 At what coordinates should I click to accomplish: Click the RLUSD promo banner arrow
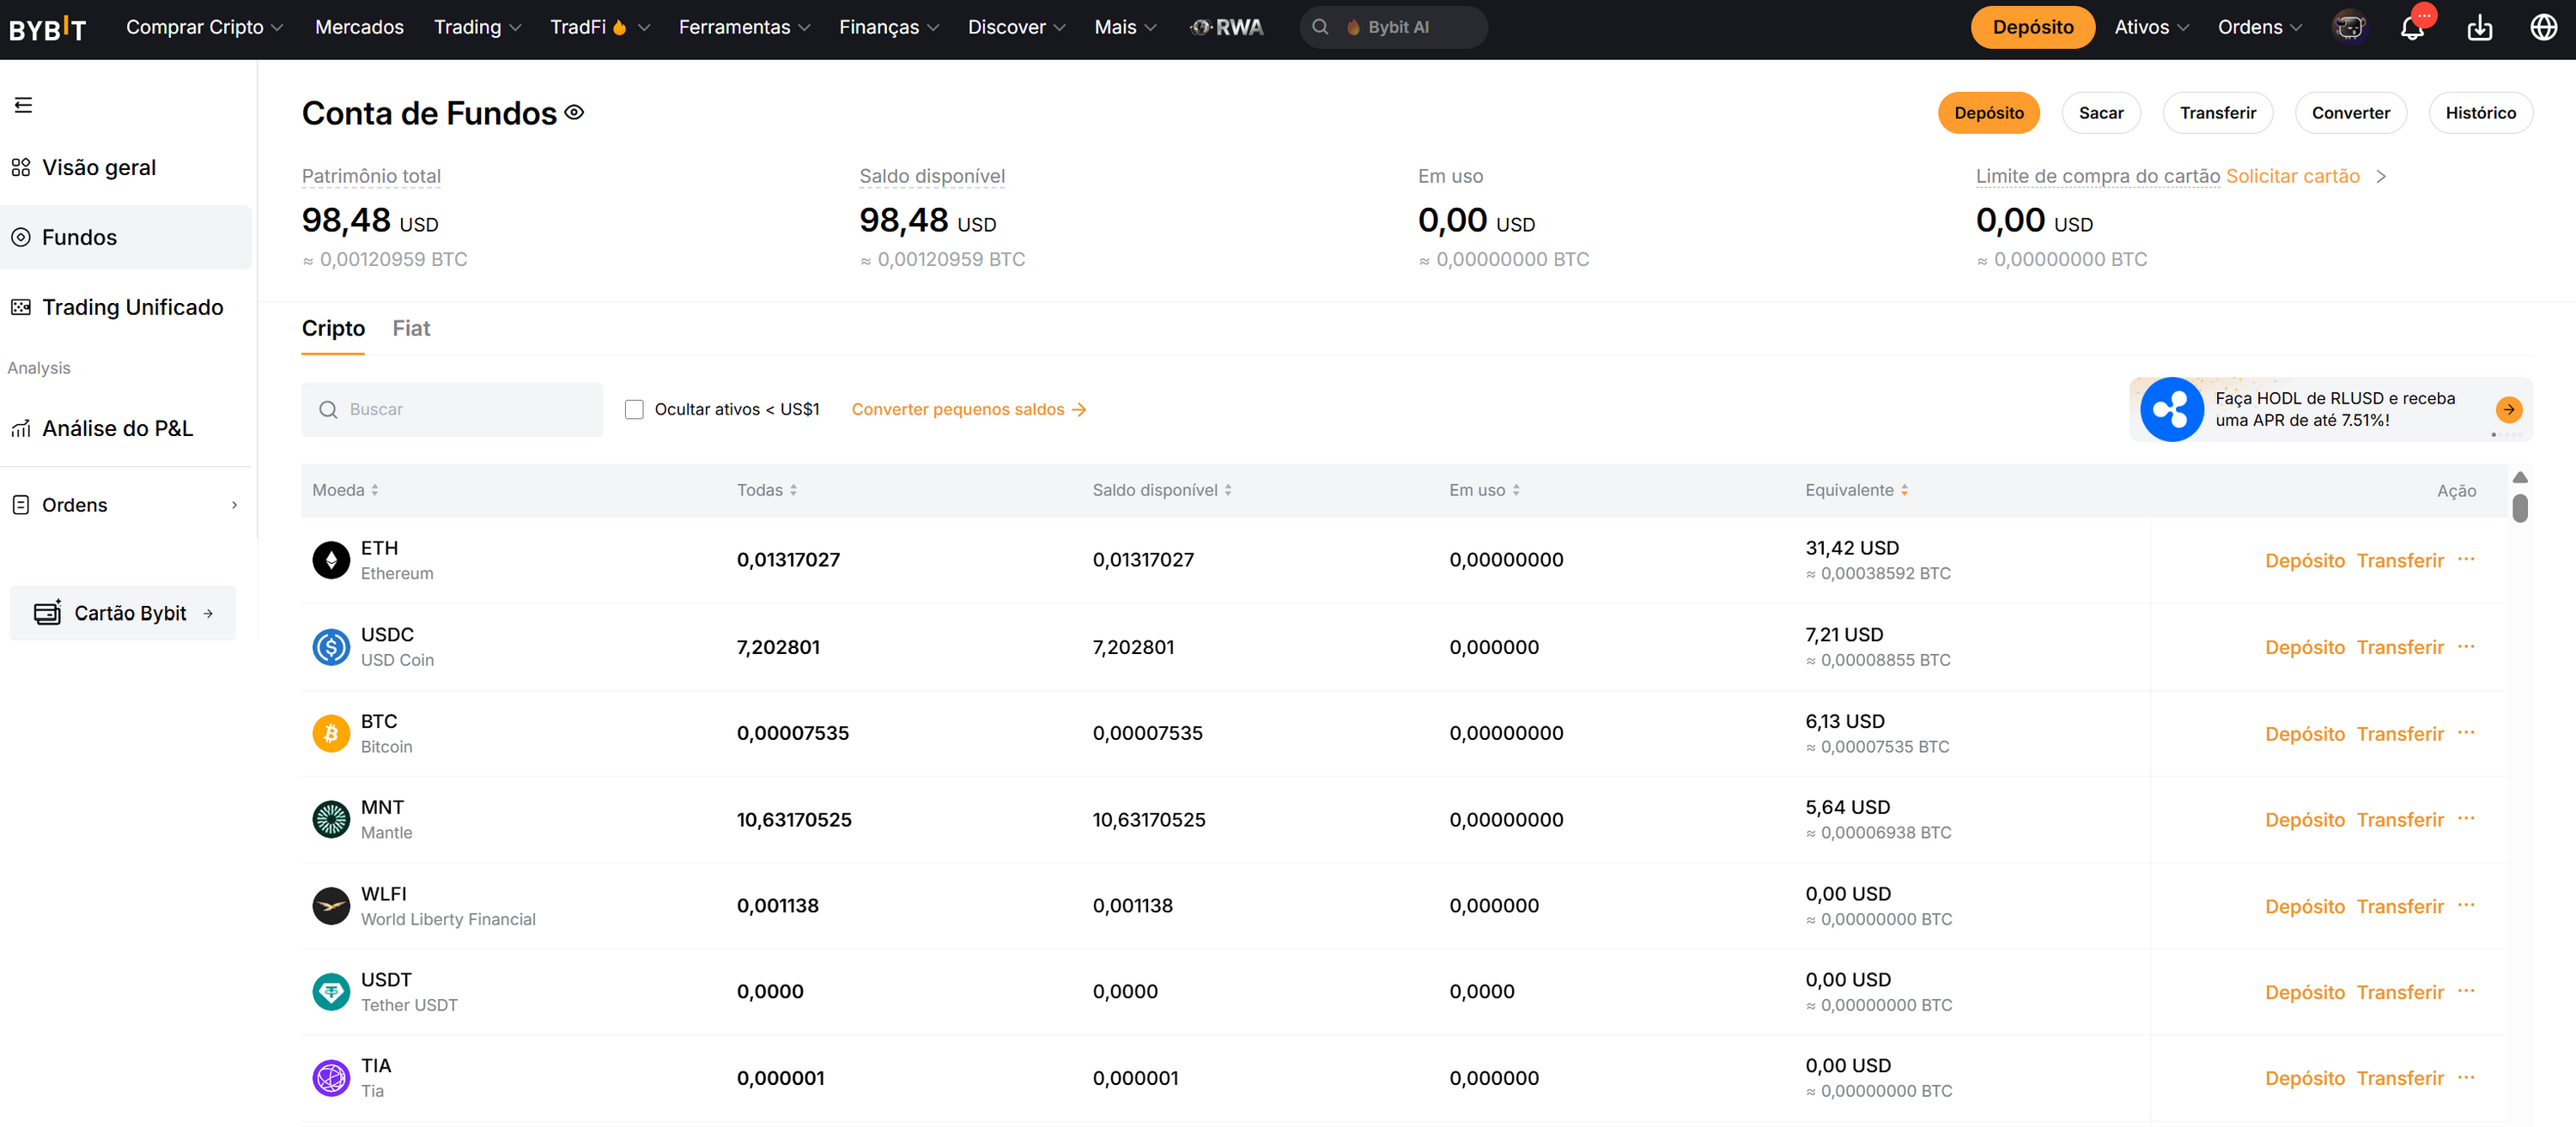pyautogui.click(x=2508, y=409)
